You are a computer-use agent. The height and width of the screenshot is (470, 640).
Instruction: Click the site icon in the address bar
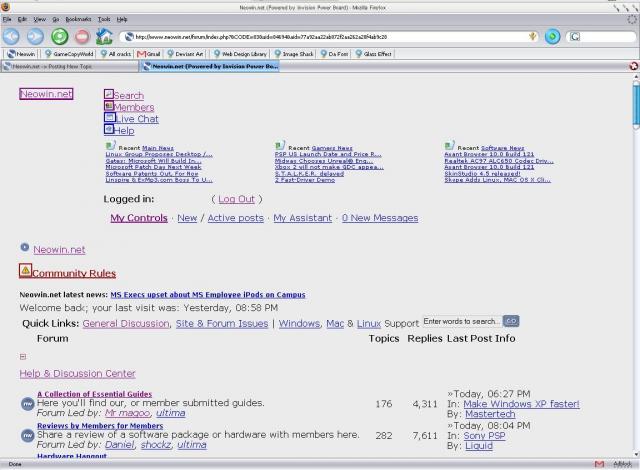point(129,37)
